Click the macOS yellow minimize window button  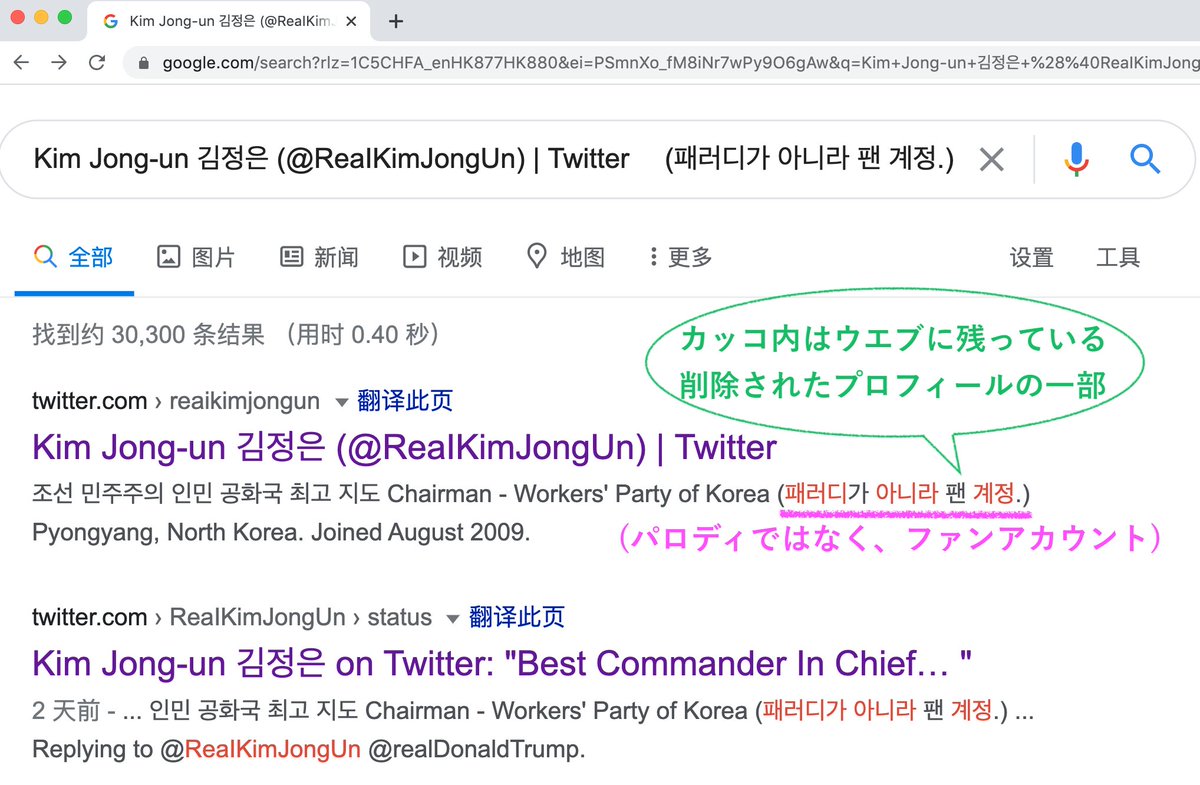tap(41, 17)
